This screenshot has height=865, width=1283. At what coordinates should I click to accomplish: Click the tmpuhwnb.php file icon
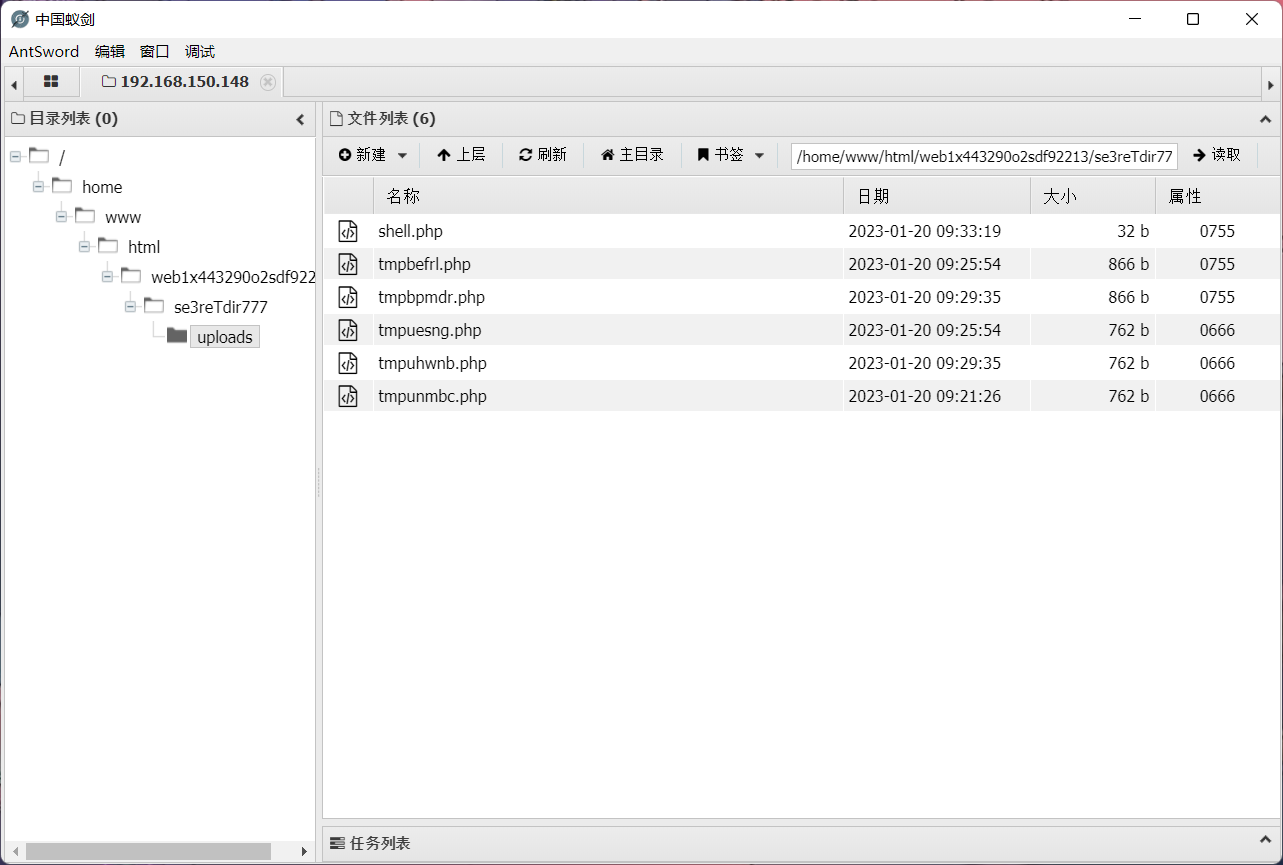(x=348, y=363)
